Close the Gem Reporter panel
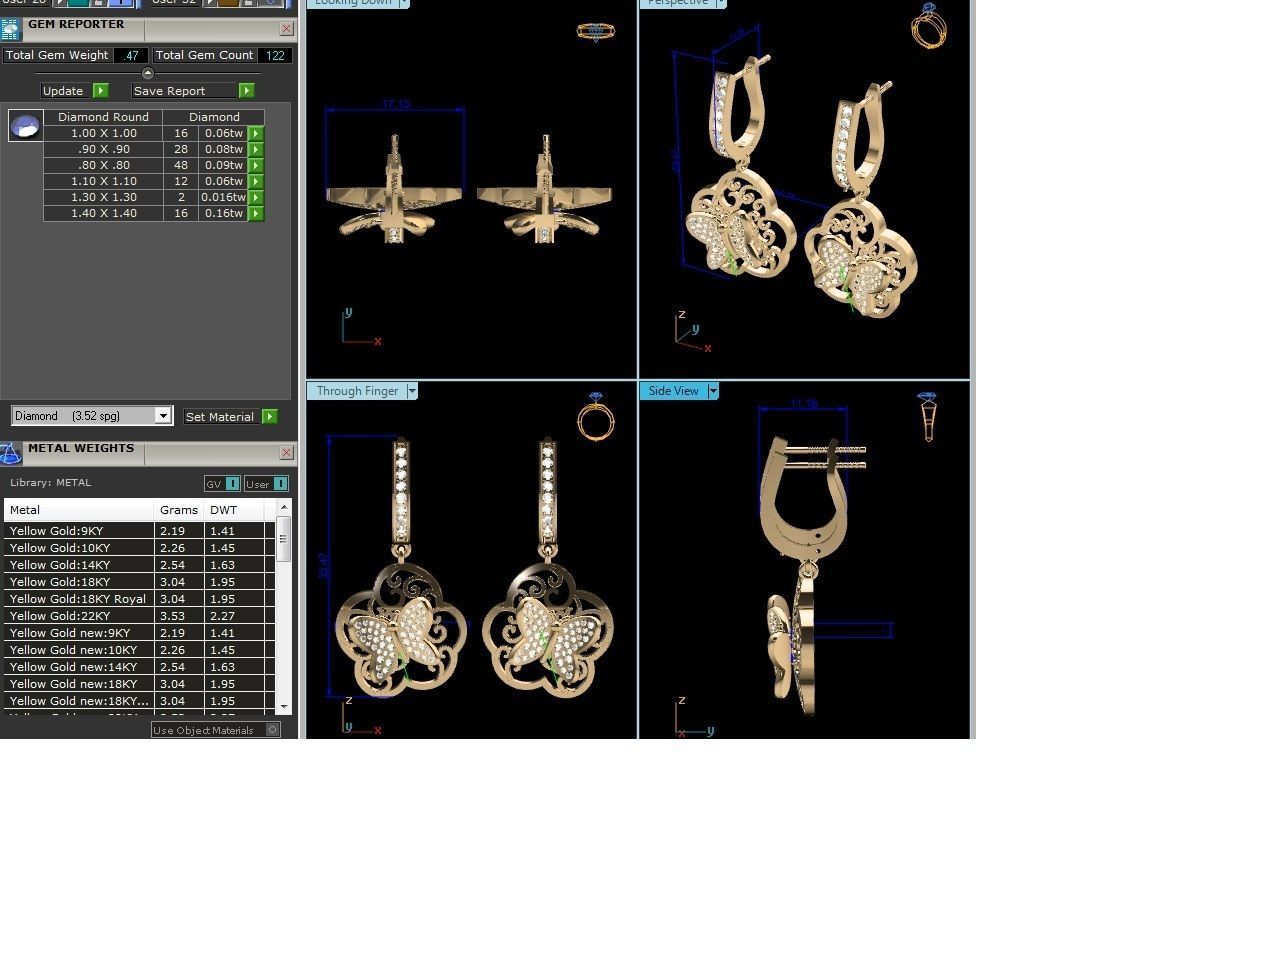1284x962 pixels. pyautogui.click(x=287, y=29)
